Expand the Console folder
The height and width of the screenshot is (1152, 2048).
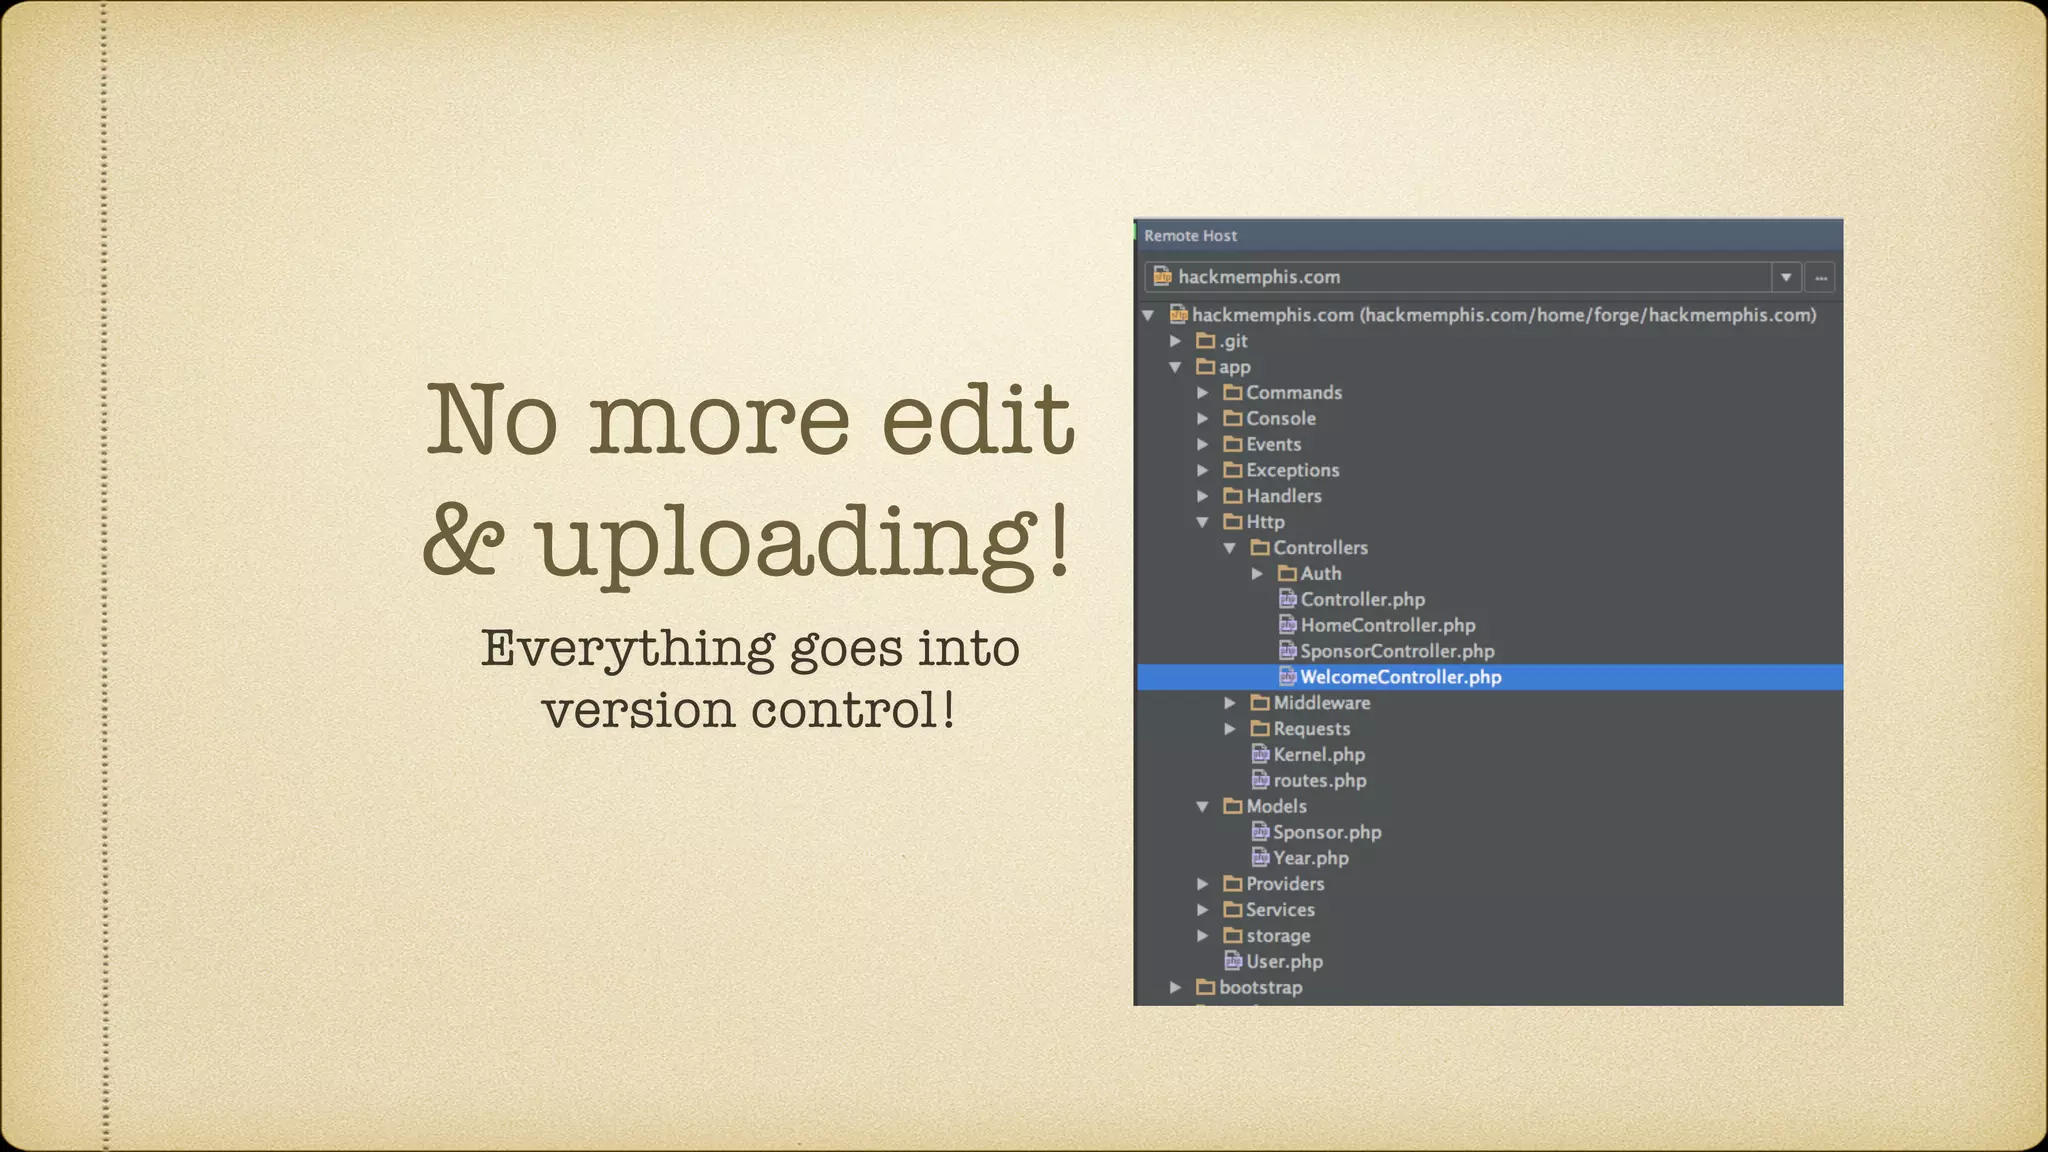[x=1203, y=419]
